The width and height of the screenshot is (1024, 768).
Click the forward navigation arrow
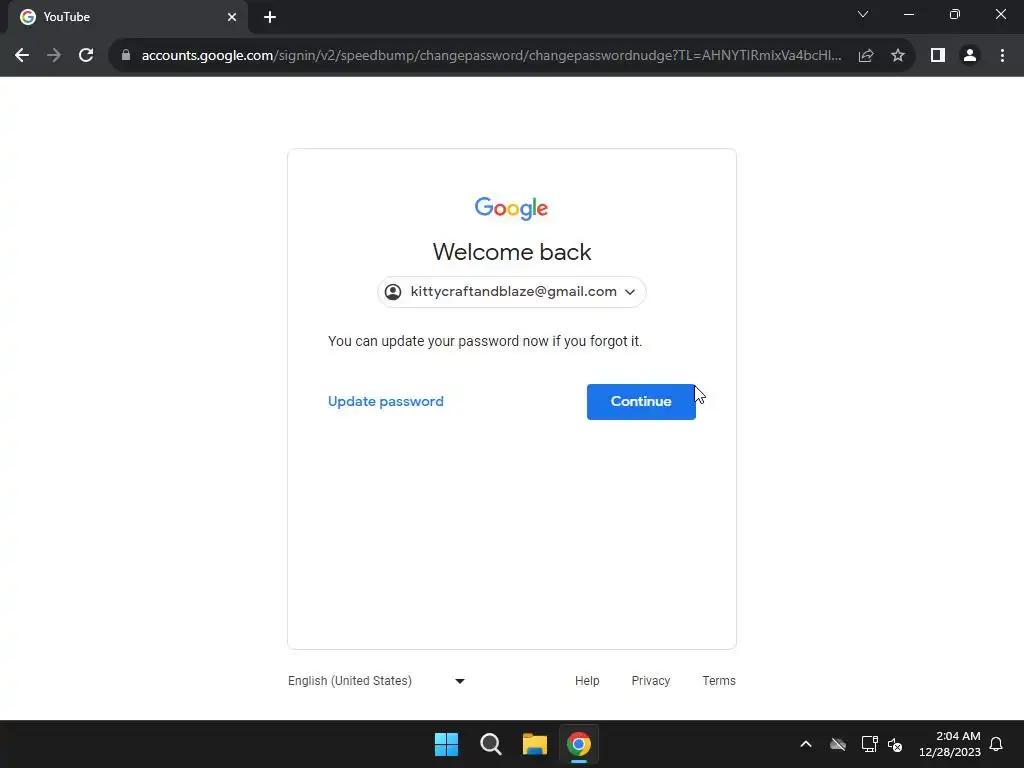click(54, 56)
